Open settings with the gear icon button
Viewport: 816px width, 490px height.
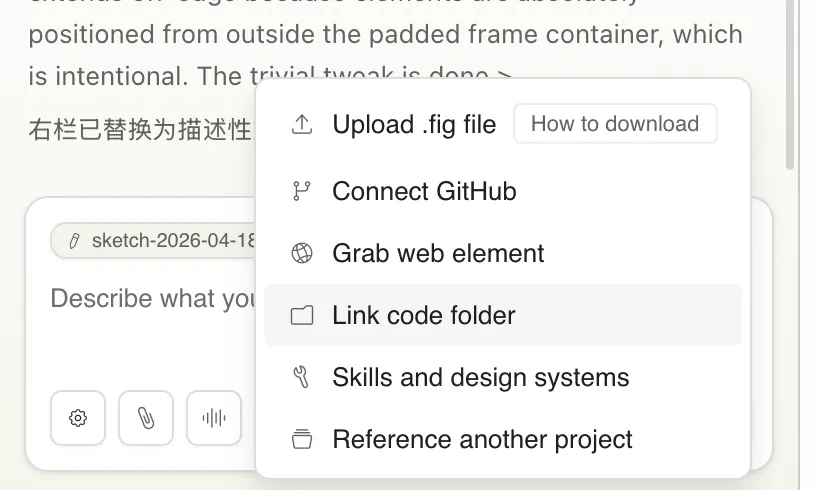(78, 418)
